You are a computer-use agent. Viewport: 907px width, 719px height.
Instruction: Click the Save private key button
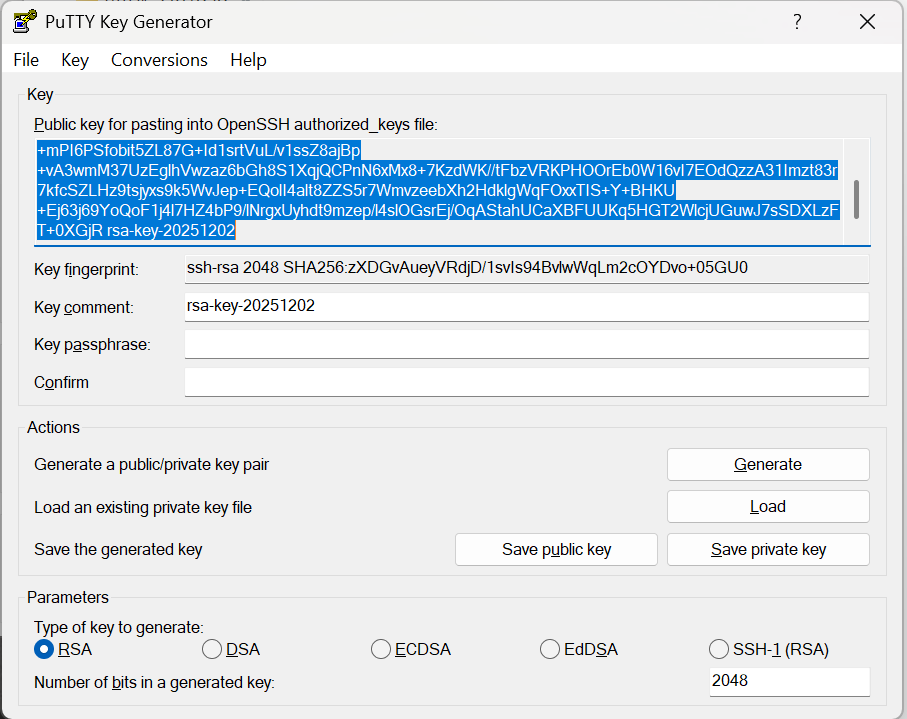click(768, 550)
